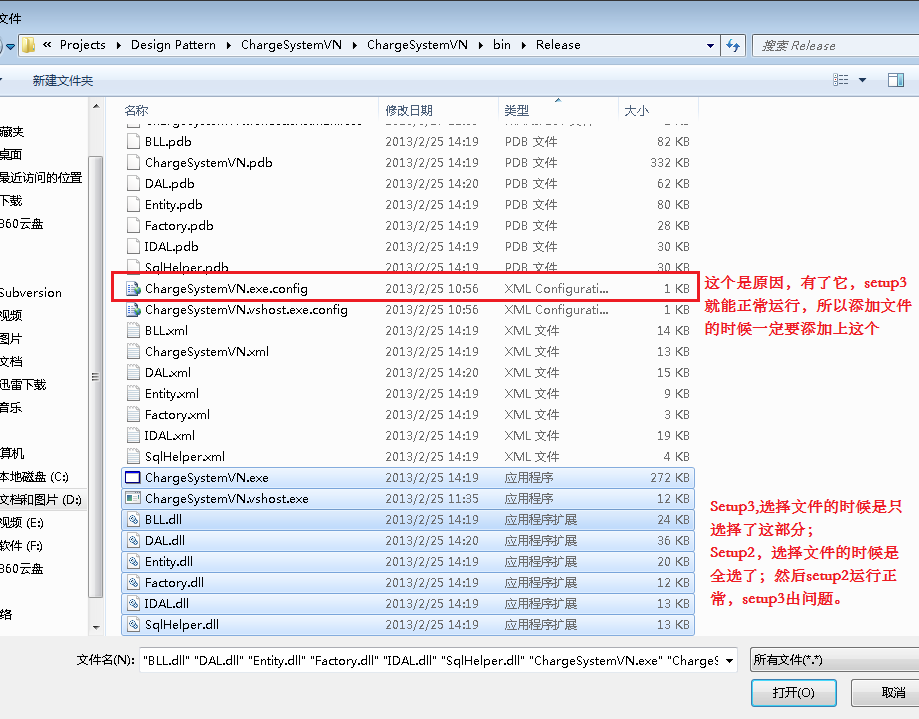Click the Entity.dll file icon
919x719 pixels.
point(134,562)
